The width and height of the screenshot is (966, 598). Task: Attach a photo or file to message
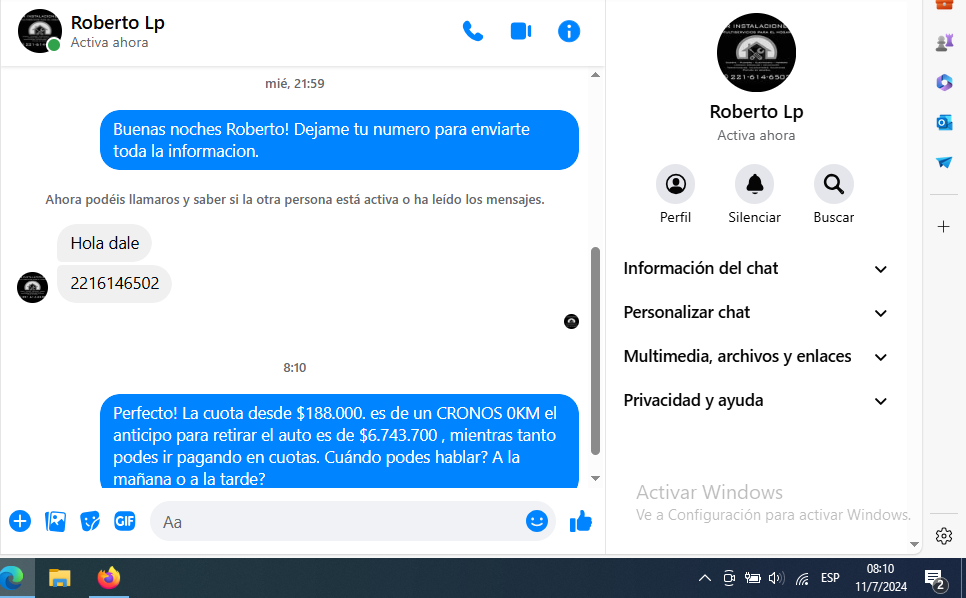click(x=56, y=521)
